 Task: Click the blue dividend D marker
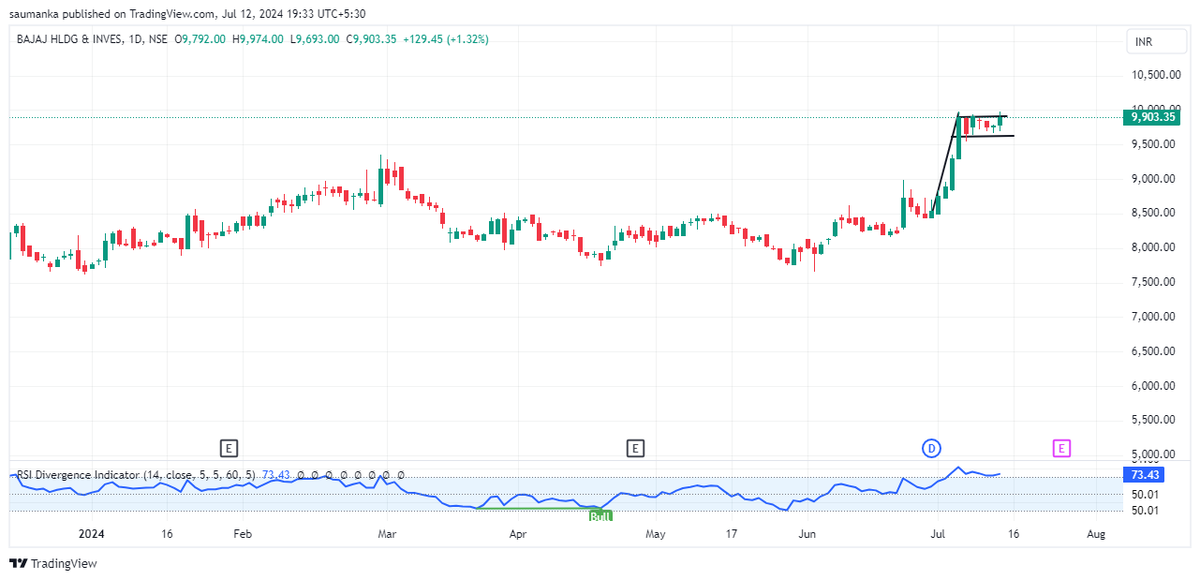point(931,448)
